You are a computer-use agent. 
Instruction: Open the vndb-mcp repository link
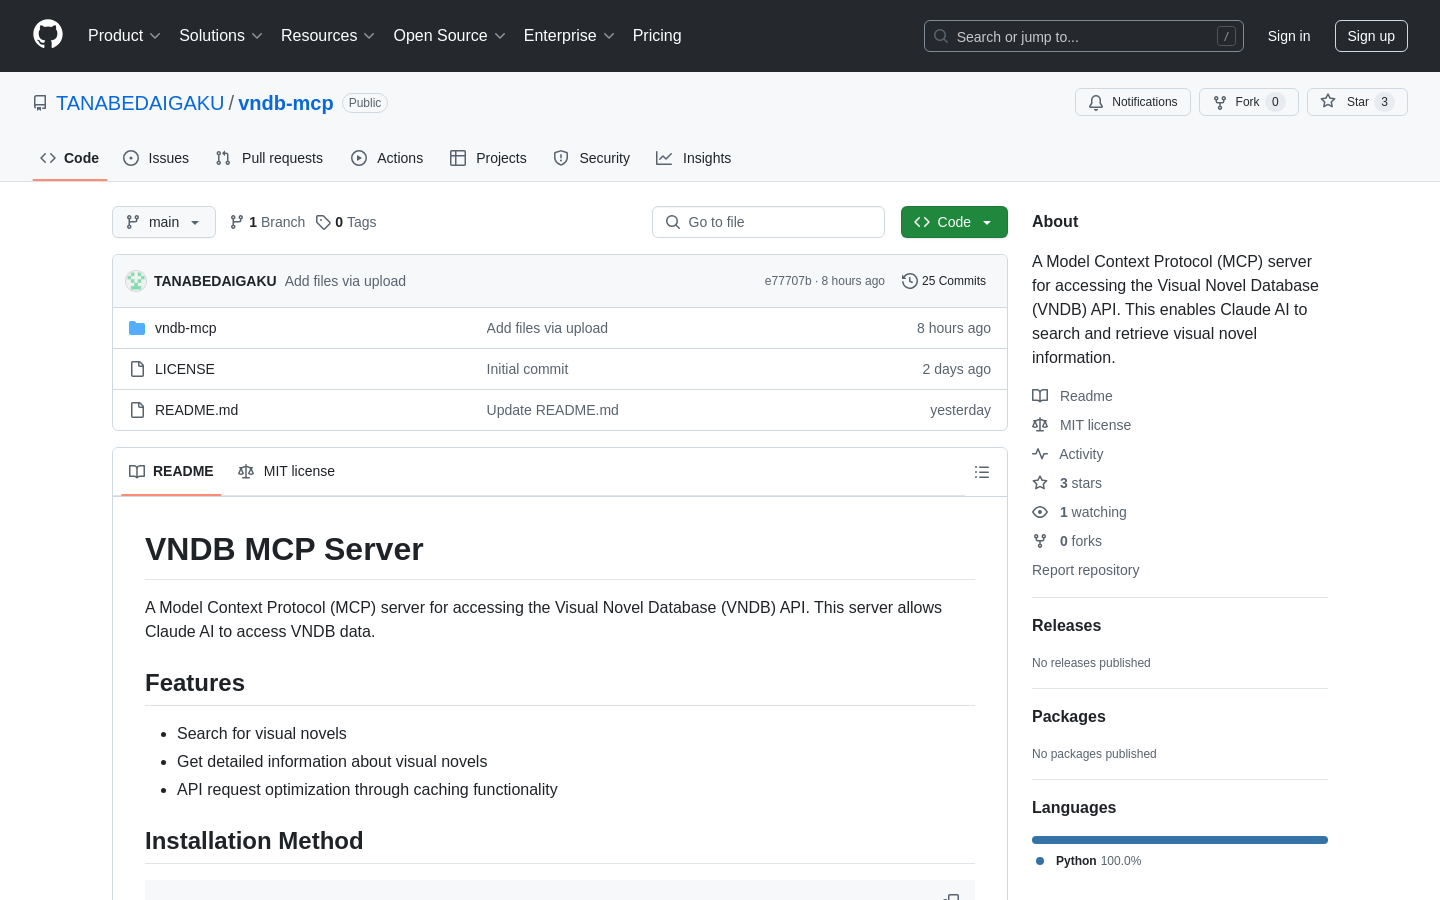pyautogui.click(x=286, y=103)
